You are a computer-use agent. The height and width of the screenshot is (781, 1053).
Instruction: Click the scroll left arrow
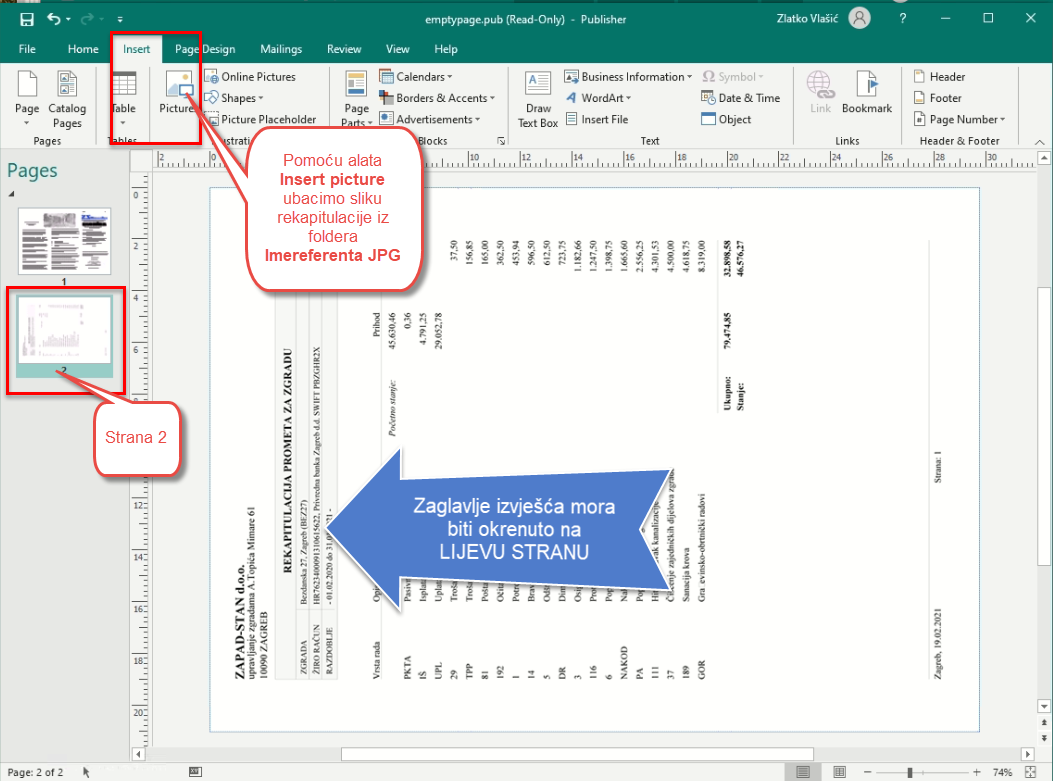138,754
